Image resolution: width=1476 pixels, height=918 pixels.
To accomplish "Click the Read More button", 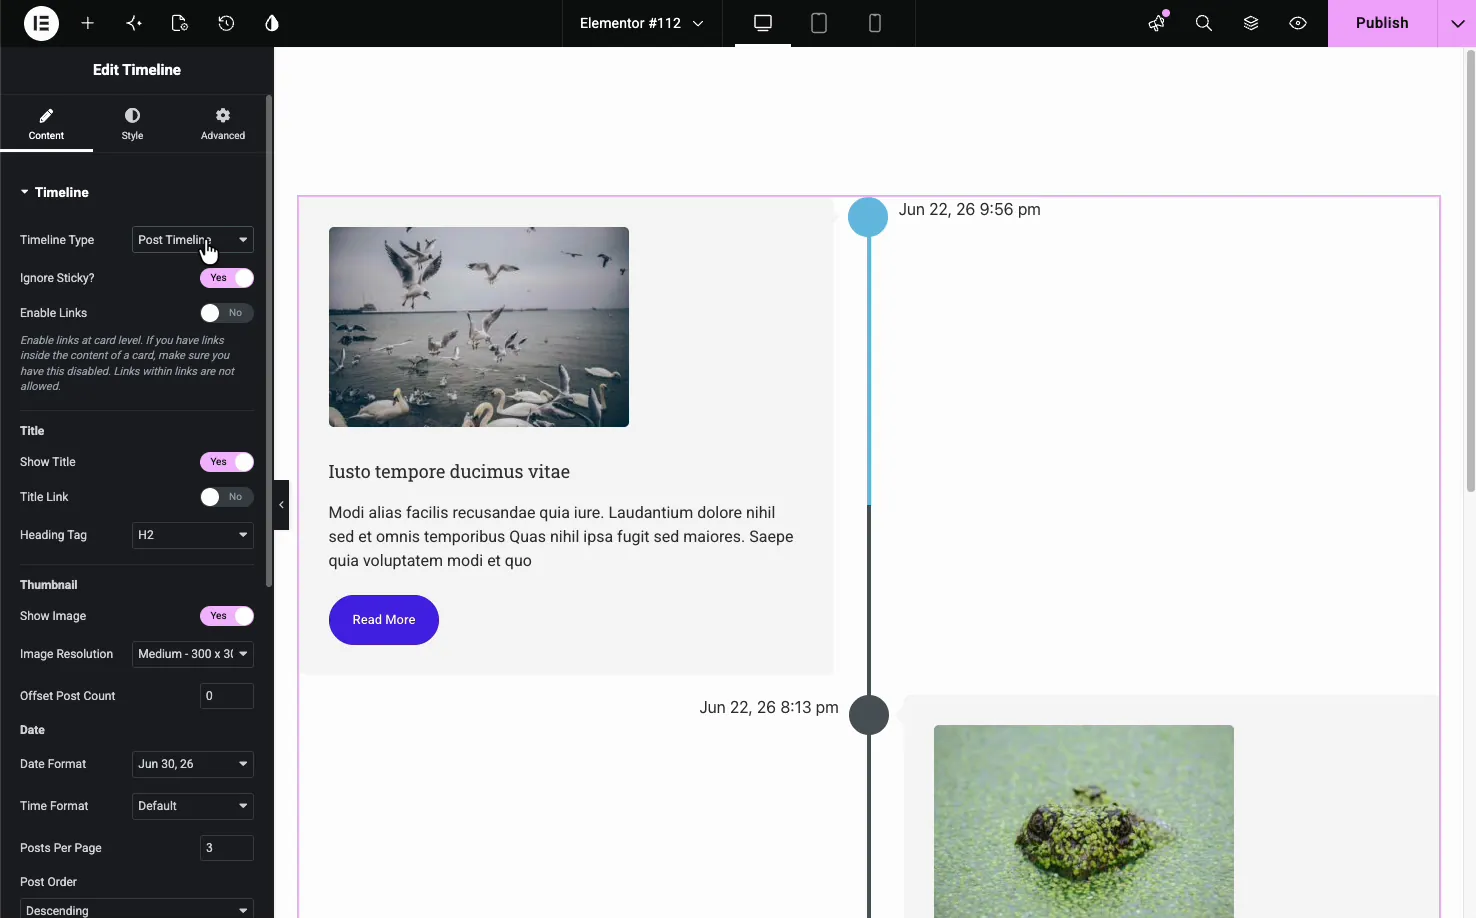I will [x=384, y=620].
